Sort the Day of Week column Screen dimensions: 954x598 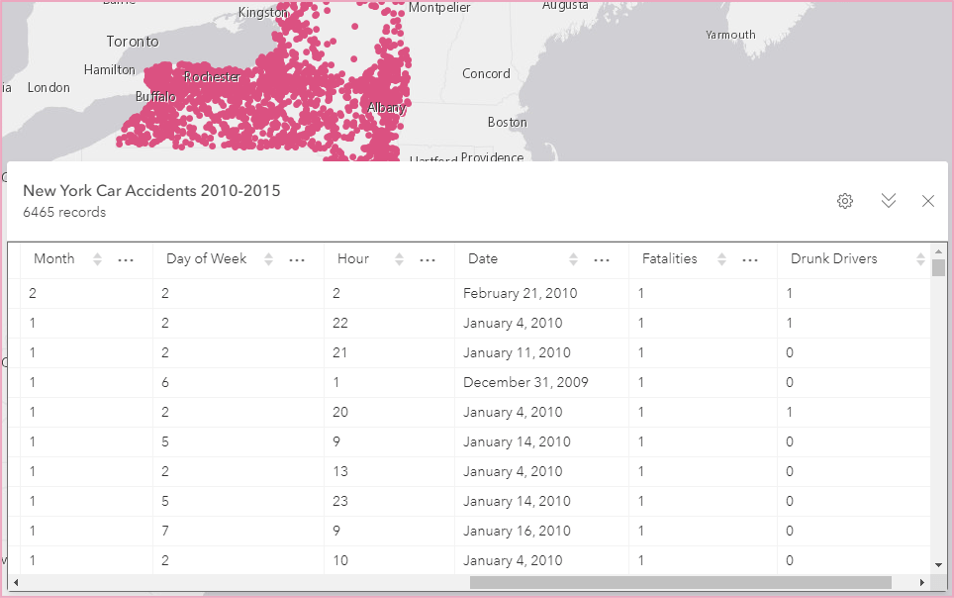coord(268,259)
